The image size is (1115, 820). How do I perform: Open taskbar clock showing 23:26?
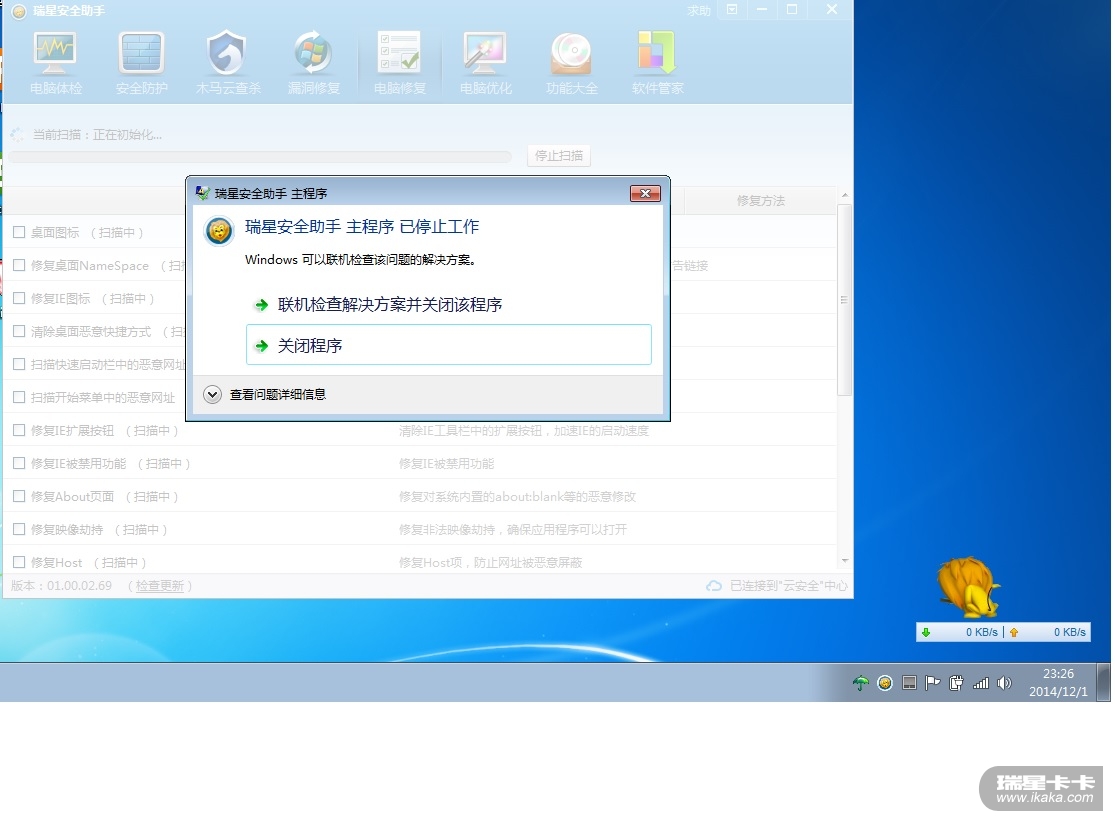pos(1058,683)
